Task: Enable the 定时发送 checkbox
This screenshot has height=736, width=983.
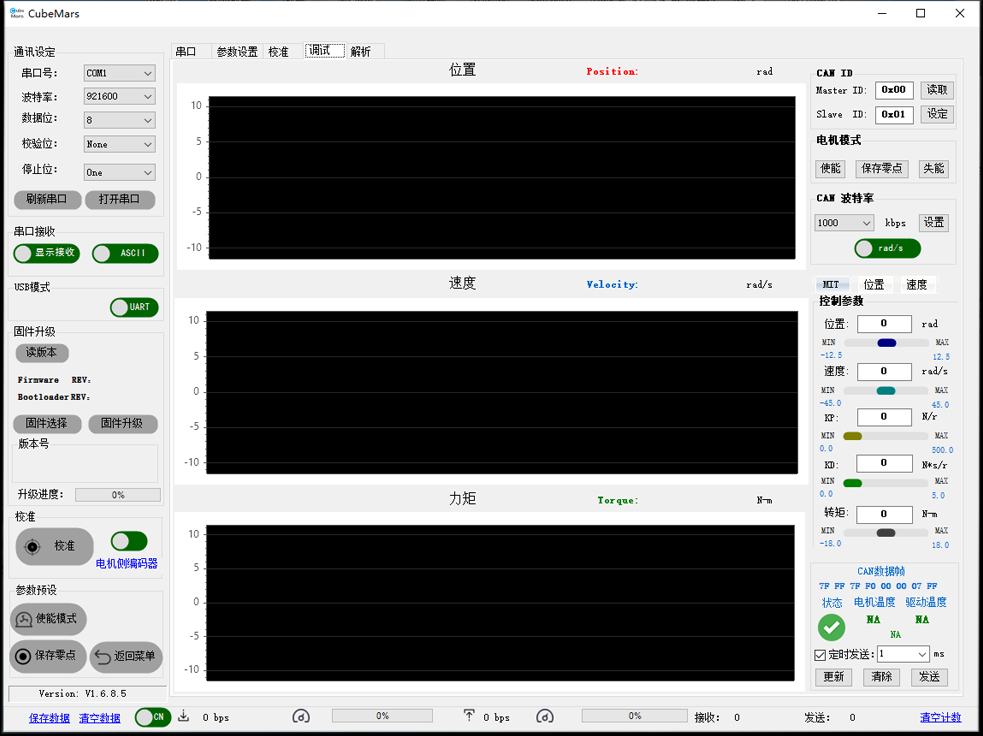Action: (x=821, y=655)
